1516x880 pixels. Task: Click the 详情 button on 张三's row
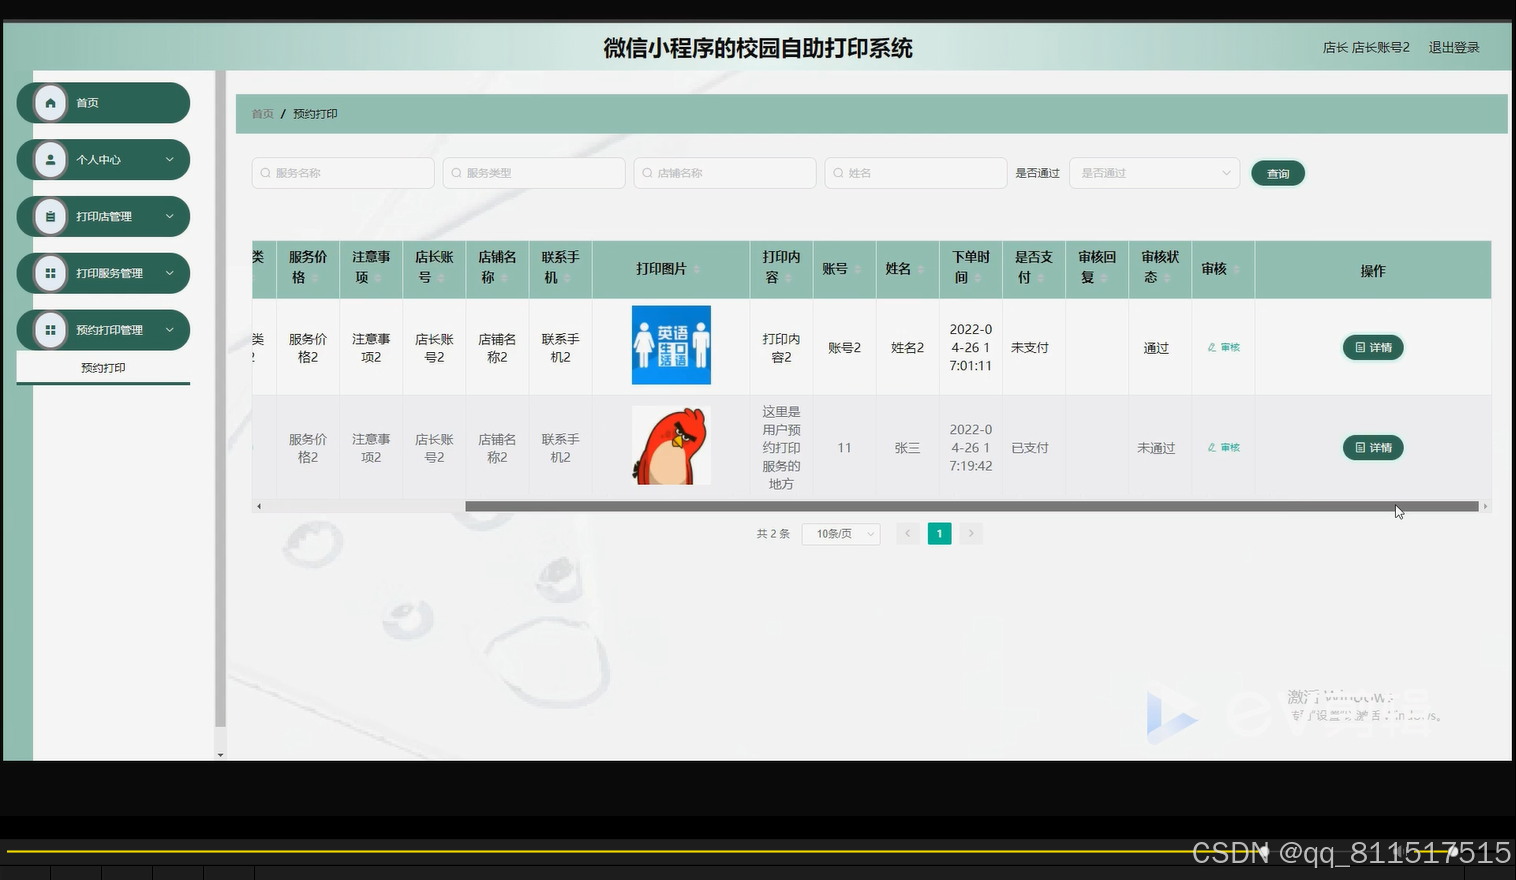point(1372,447)
